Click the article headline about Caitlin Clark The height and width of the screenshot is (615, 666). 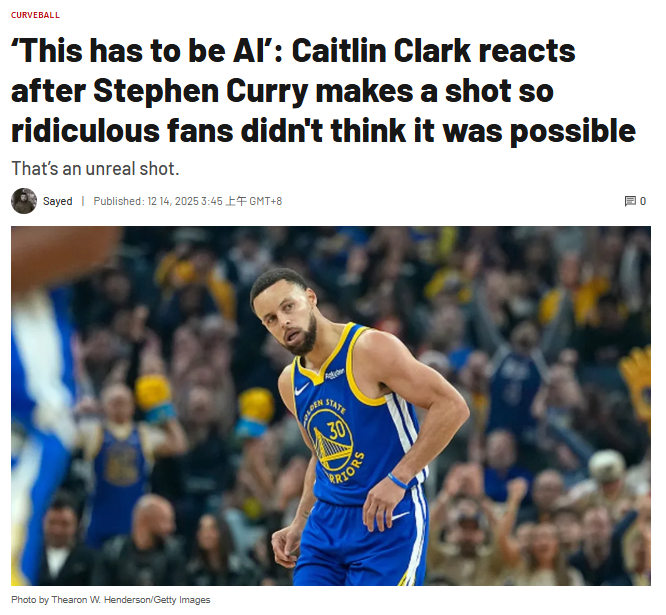coord(323,90)
